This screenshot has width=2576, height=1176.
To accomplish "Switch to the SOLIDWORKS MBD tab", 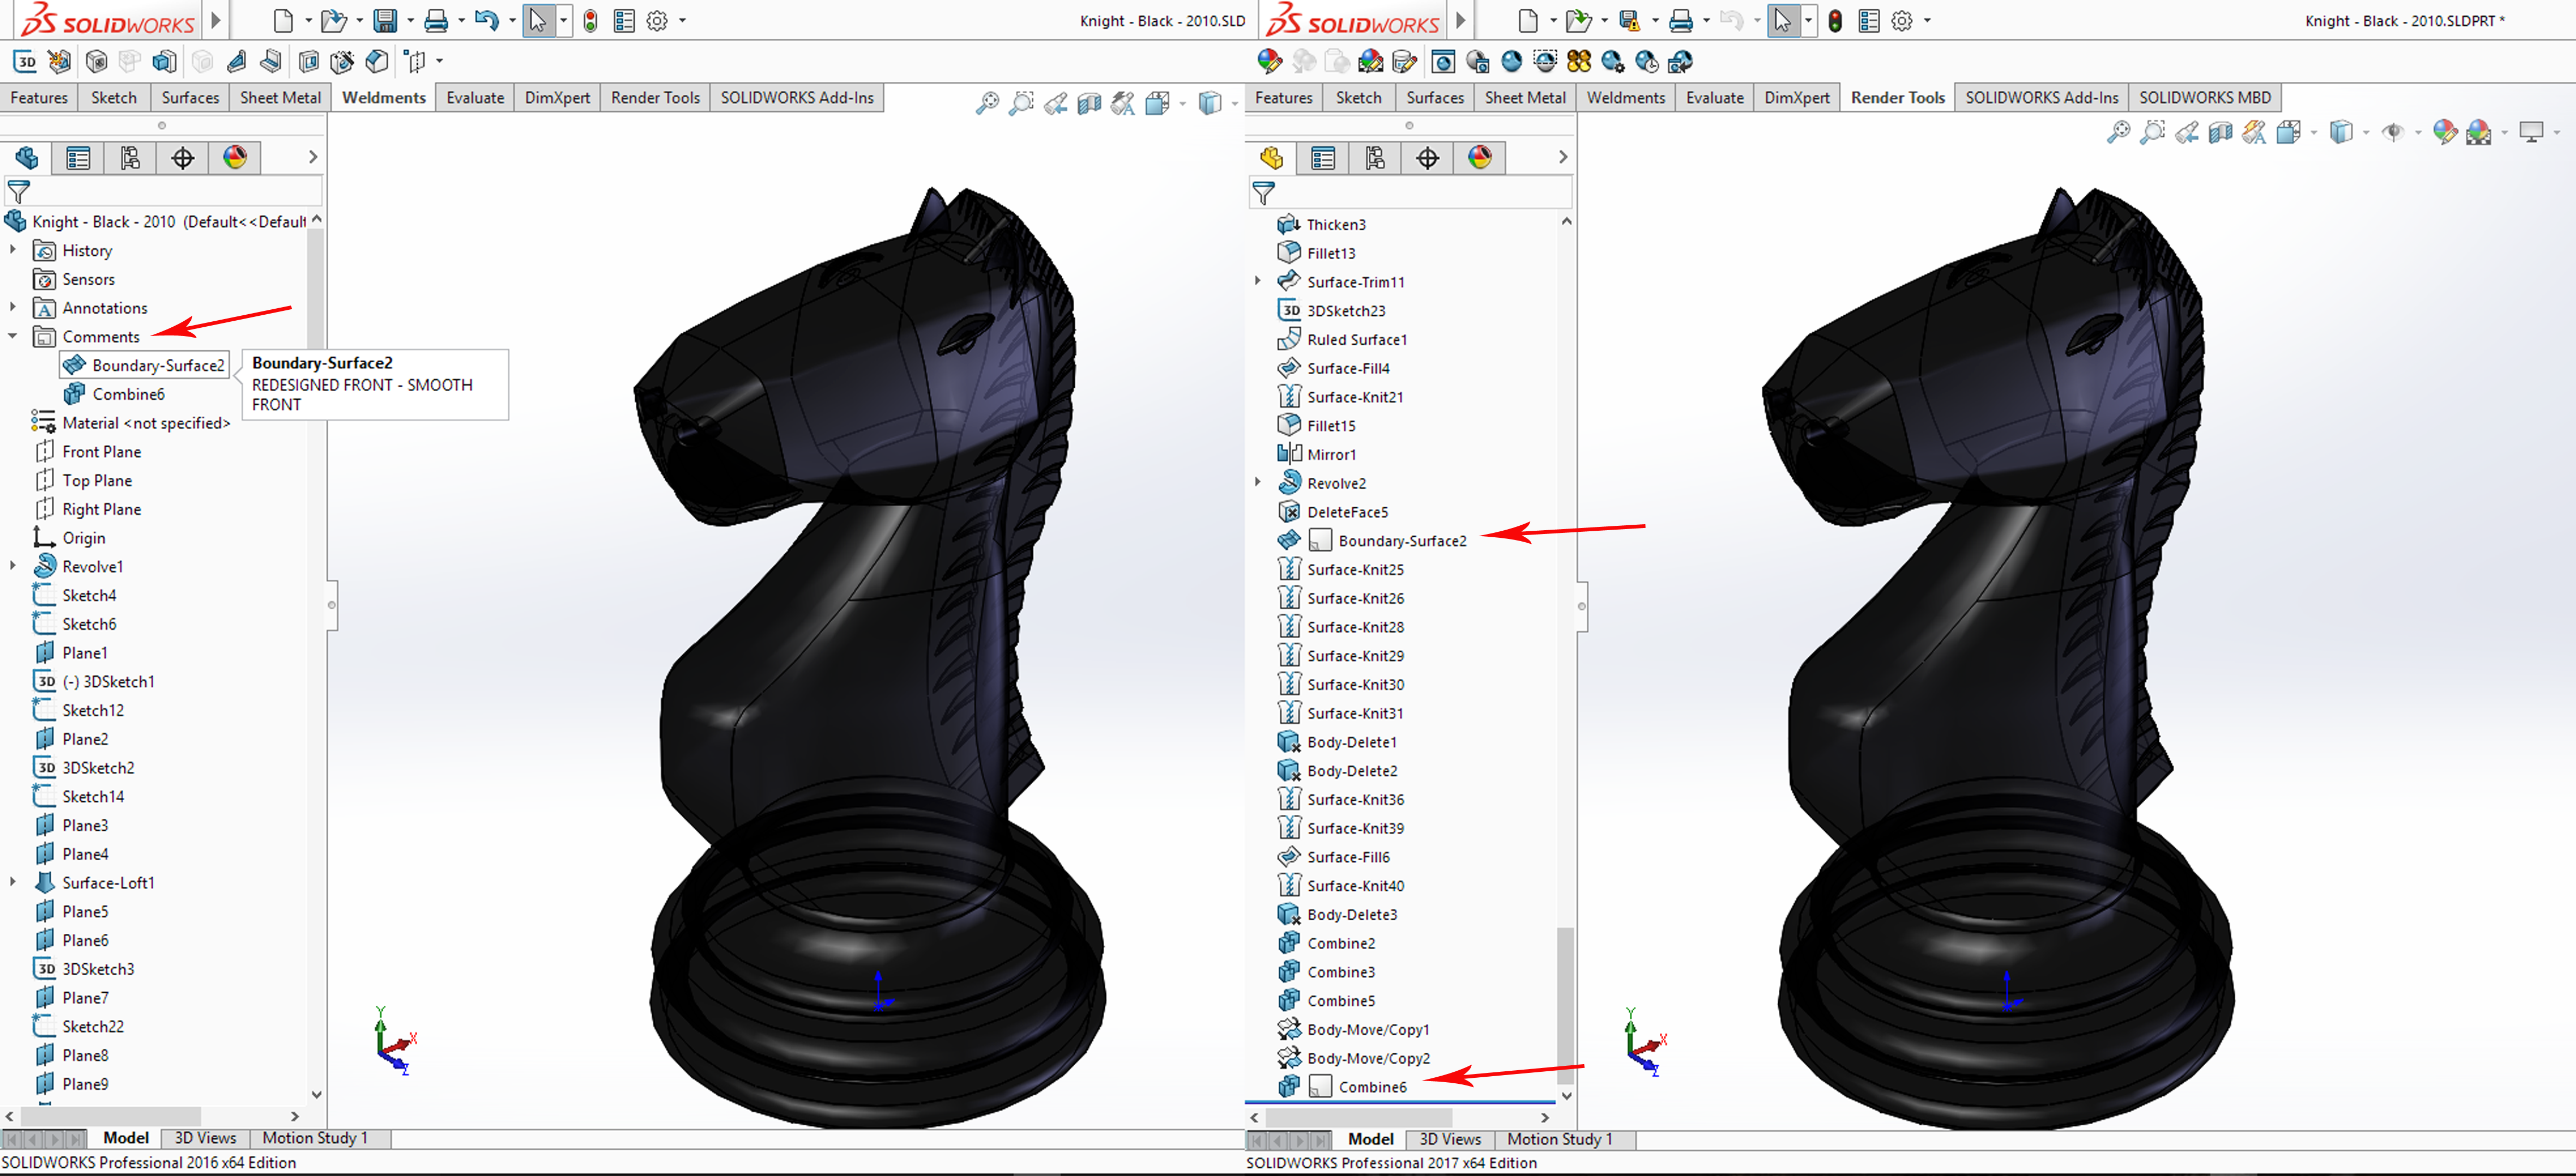I will point(2204,97).
